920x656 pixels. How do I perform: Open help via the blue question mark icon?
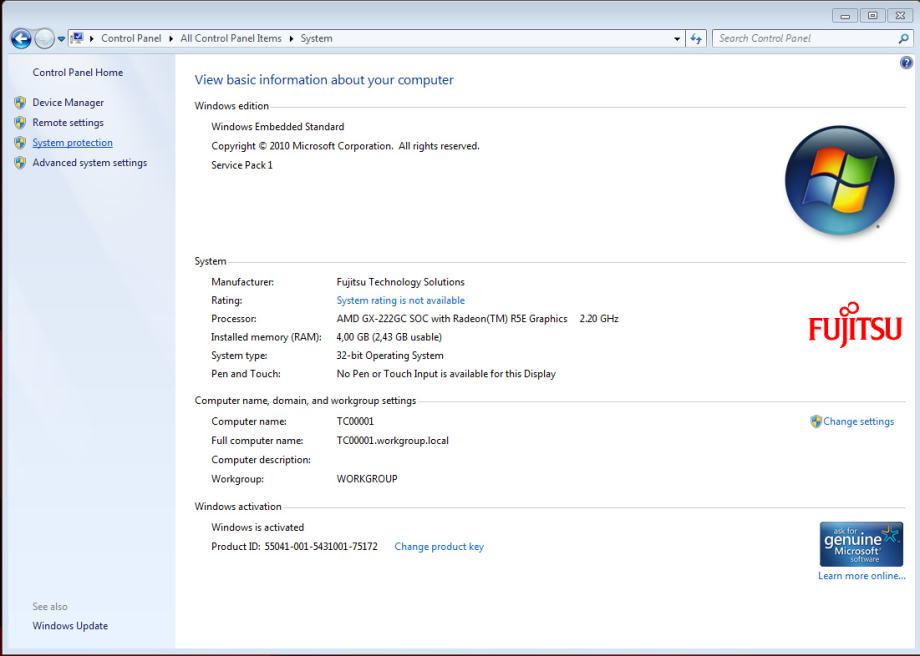coord(907,62)
